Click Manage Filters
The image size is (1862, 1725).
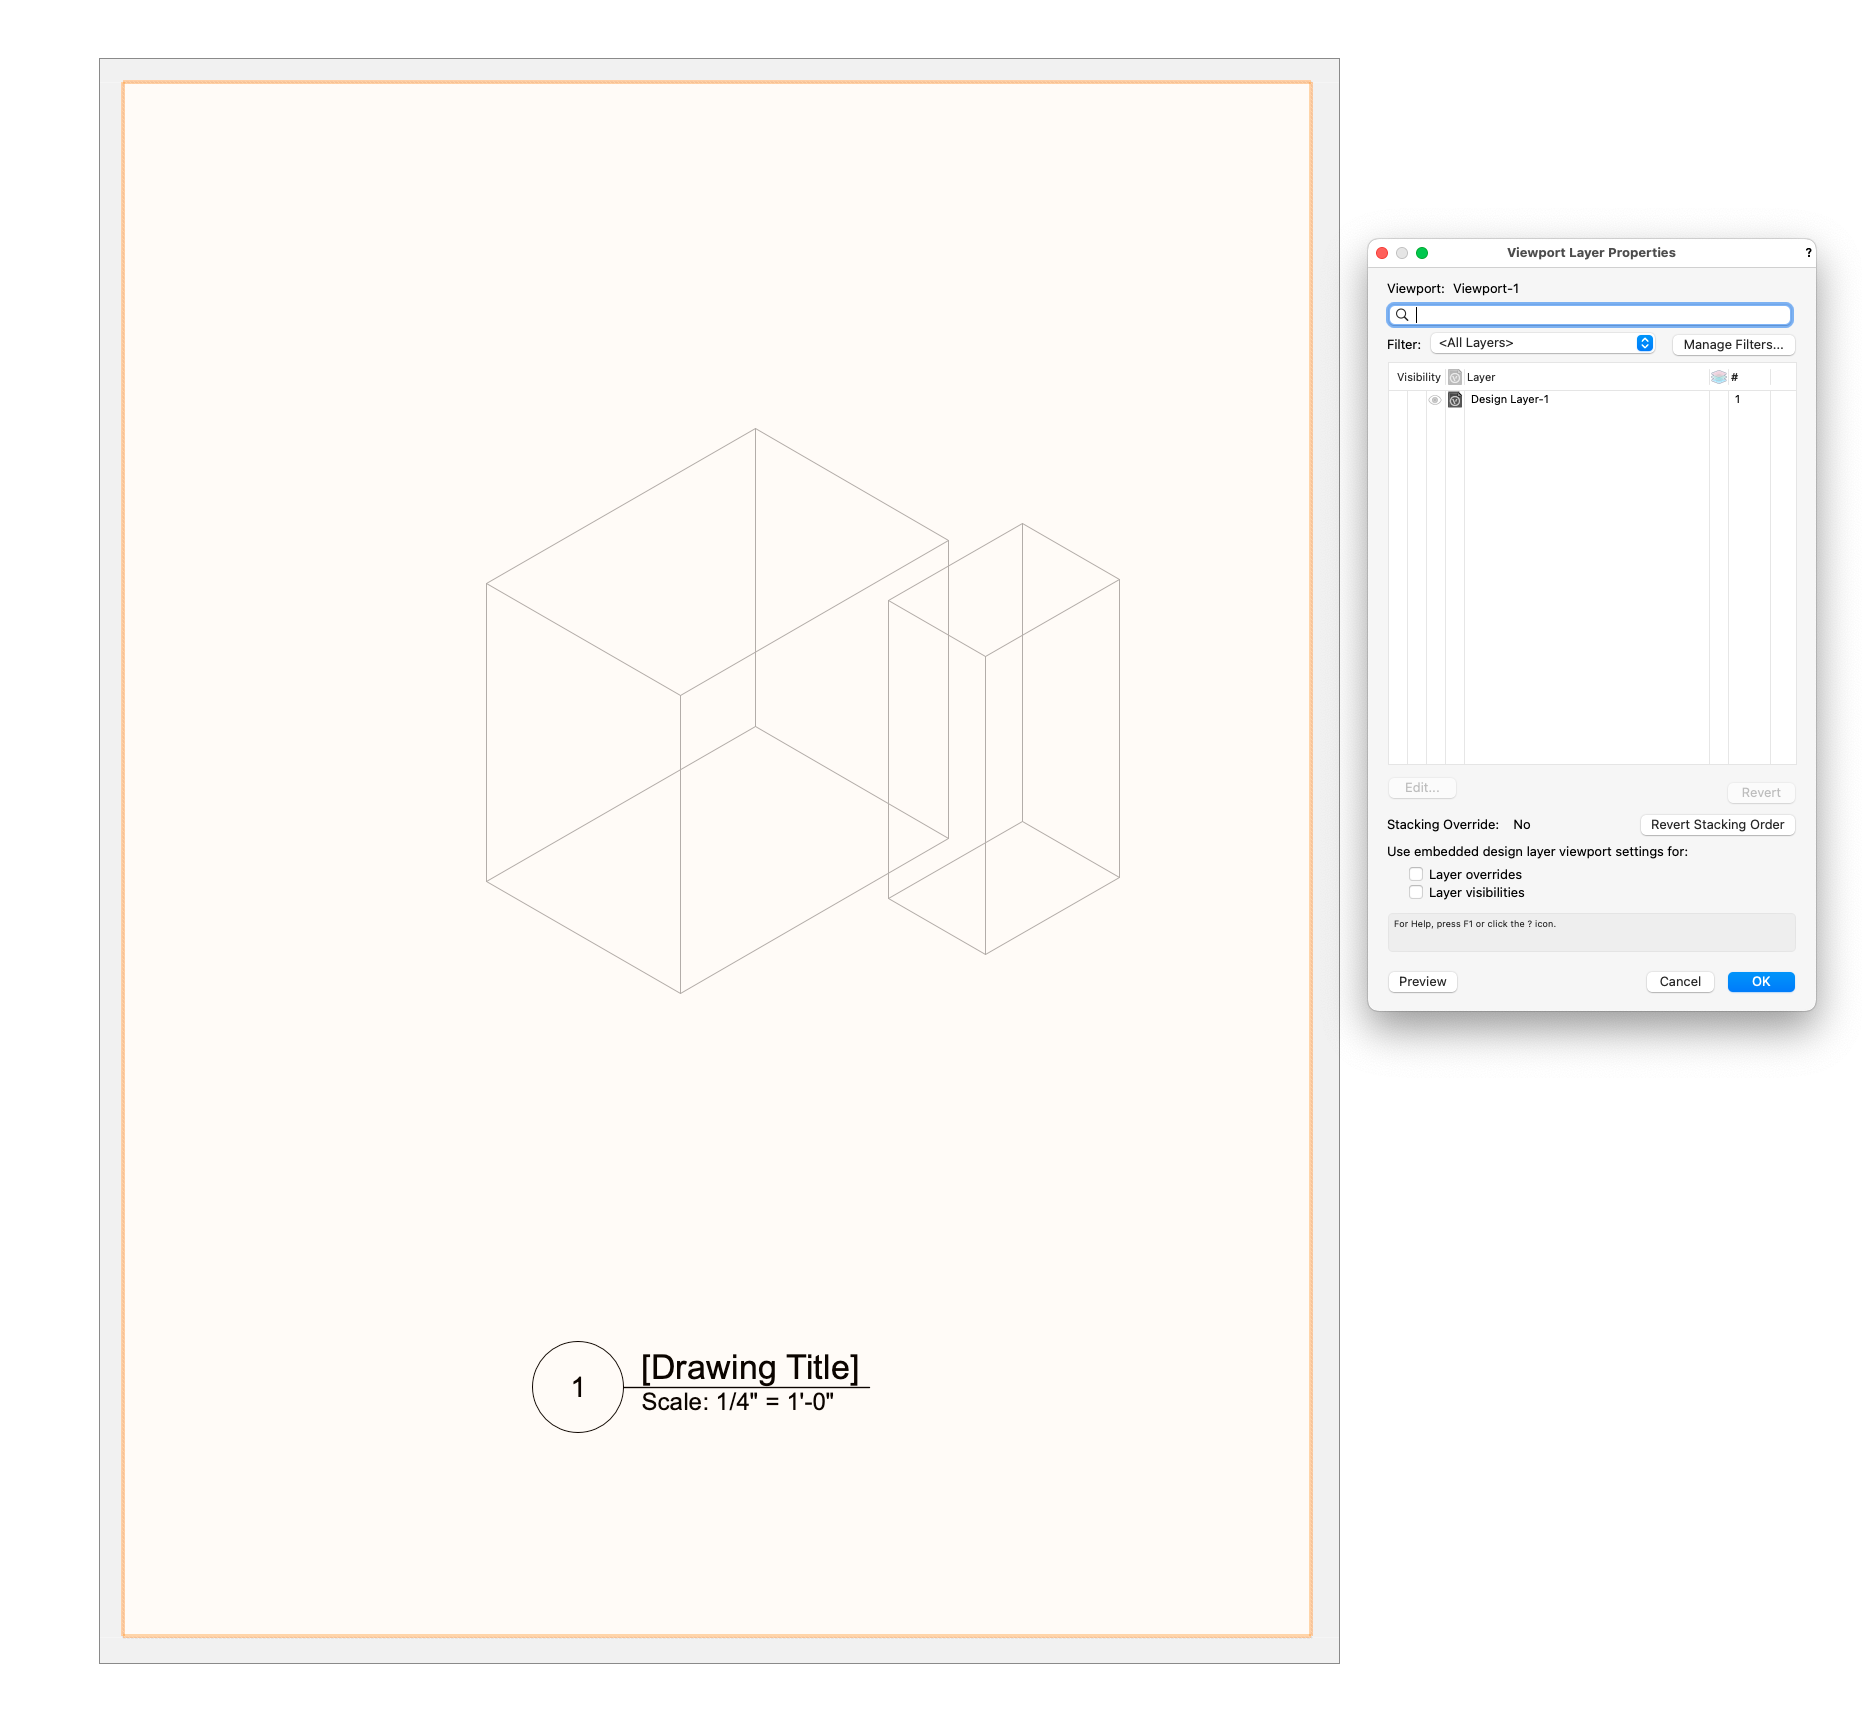coord(1733,344)
